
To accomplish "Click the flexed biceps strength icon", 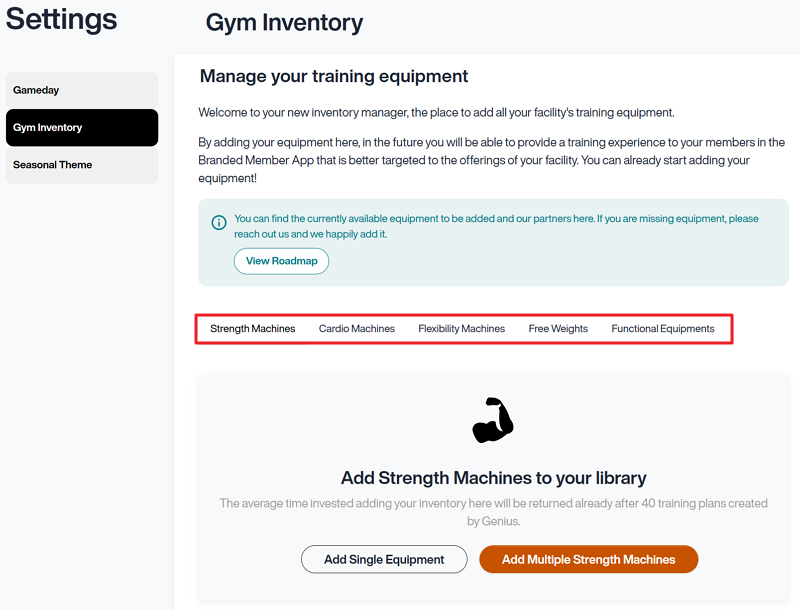I will [493, 420].
